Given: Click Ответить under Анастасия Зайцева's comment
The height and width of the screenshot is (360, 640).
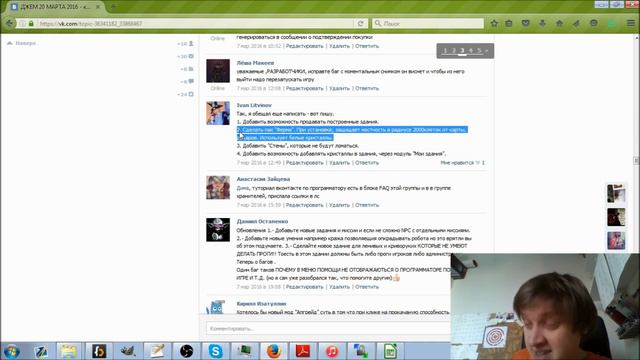Looking at the screenshot, I should 367,205.
